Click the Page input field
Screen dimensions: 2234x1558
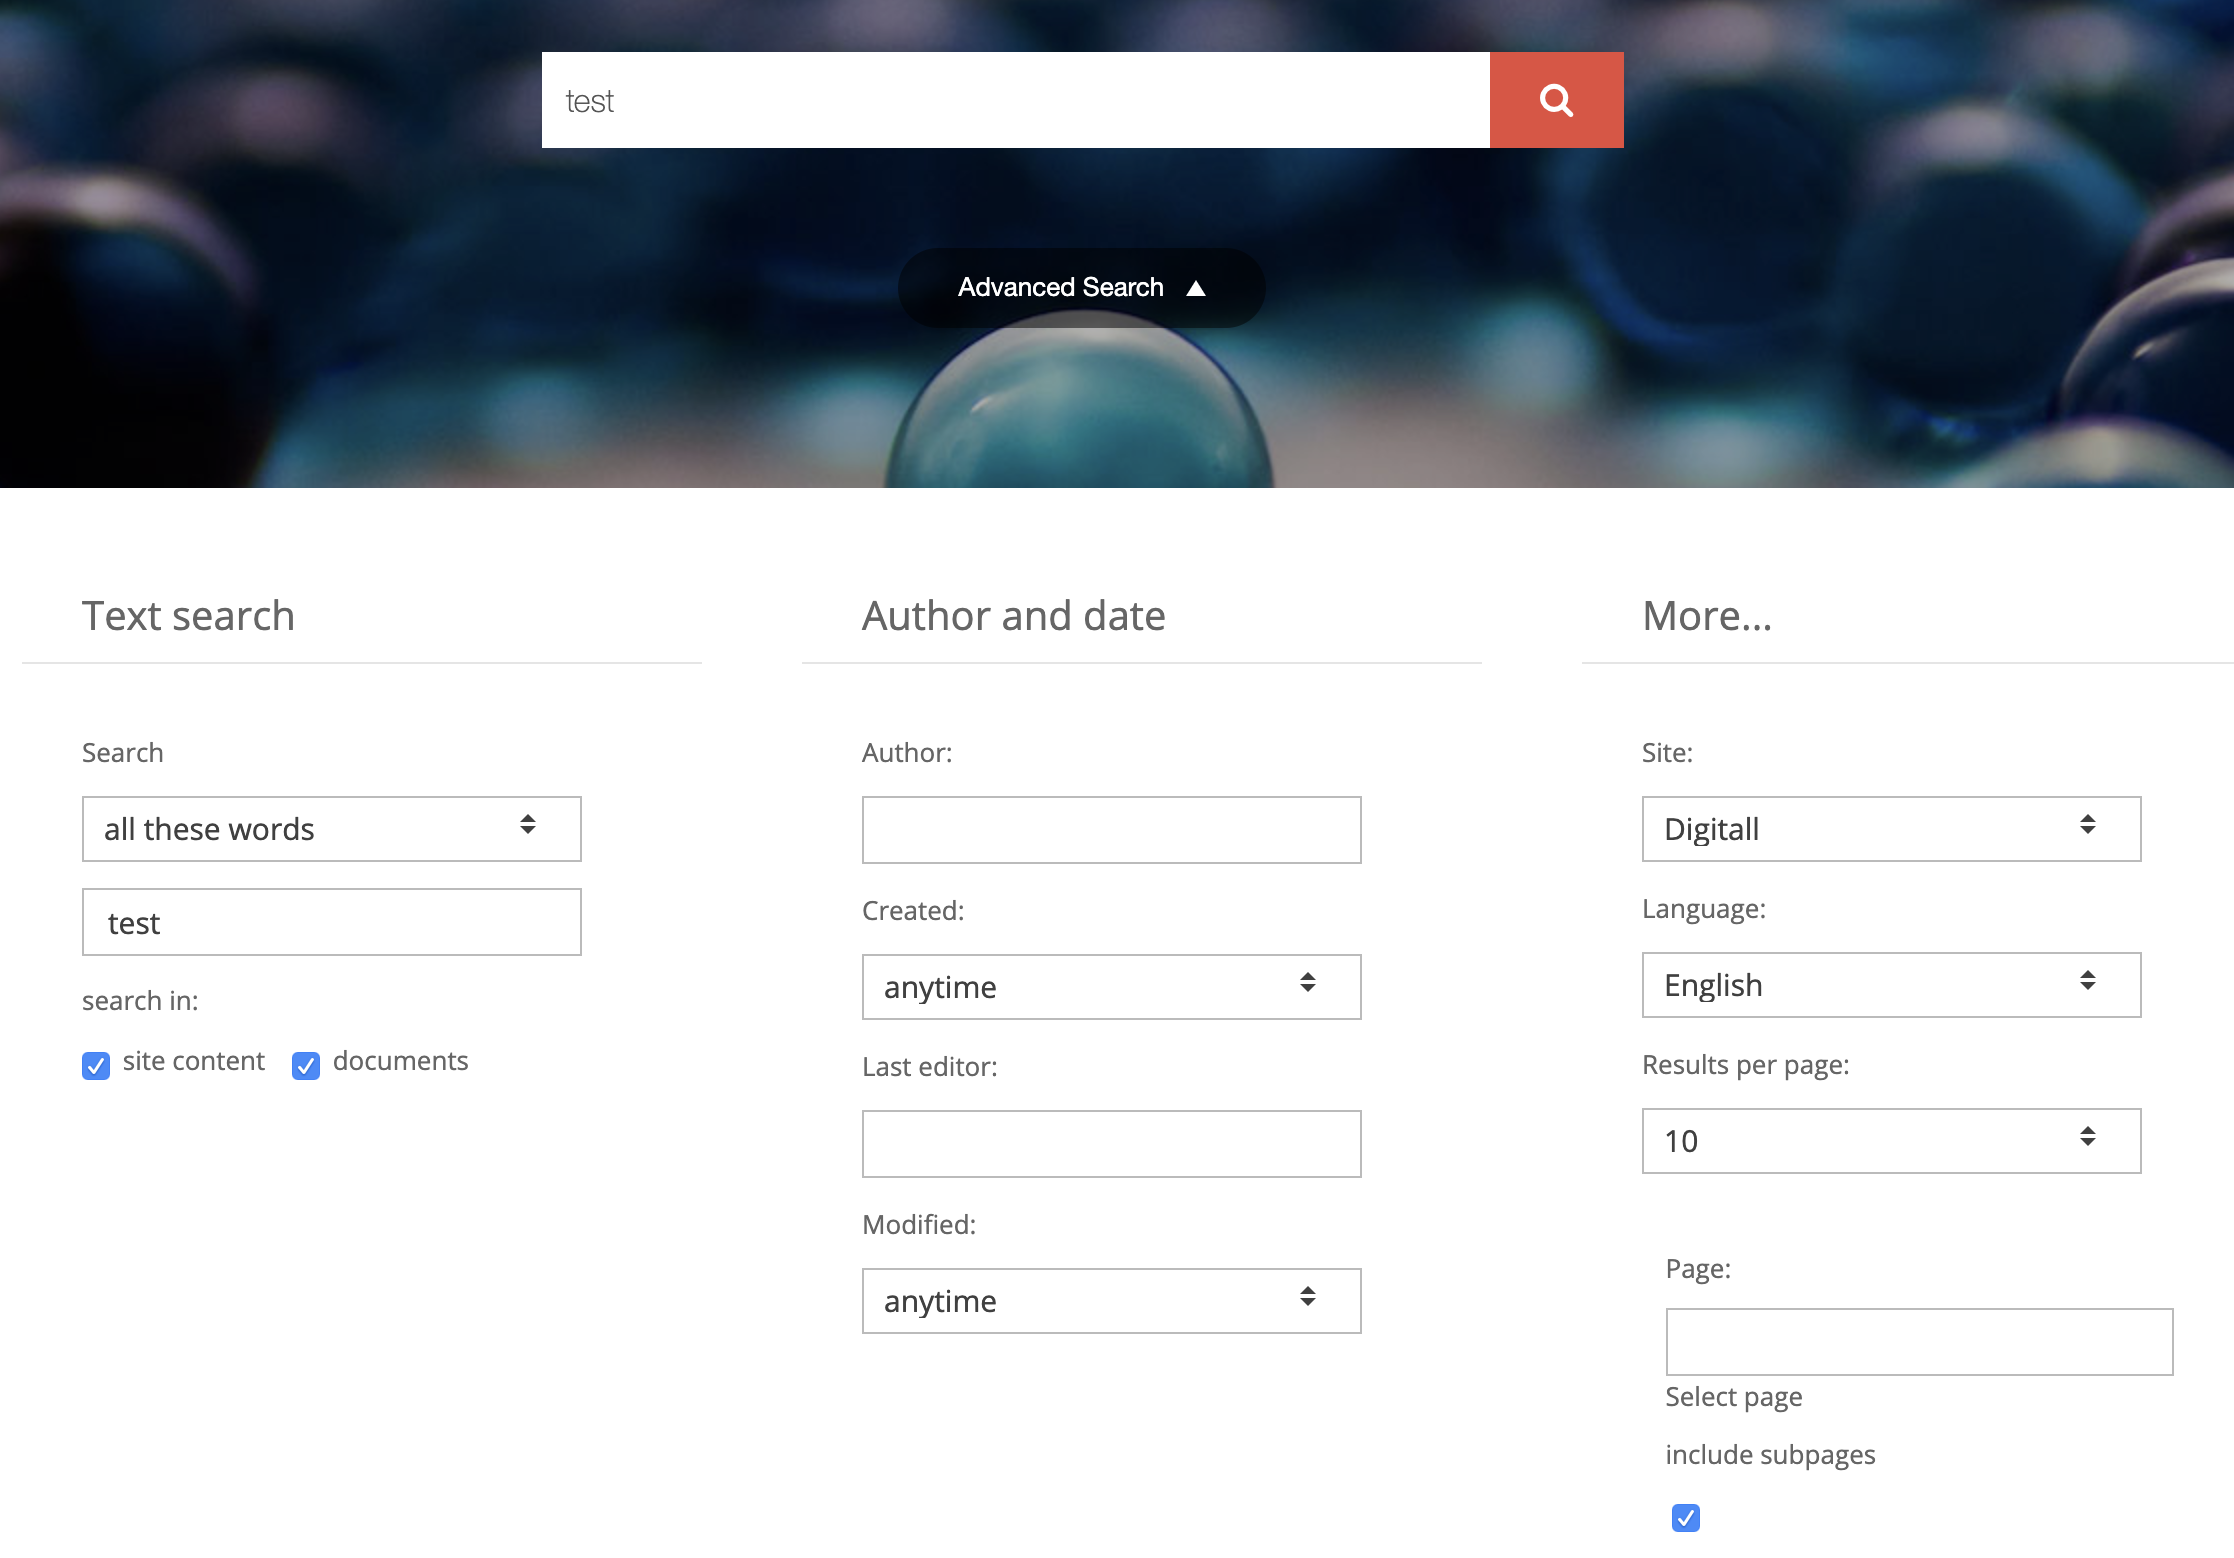point(1918,1342)
